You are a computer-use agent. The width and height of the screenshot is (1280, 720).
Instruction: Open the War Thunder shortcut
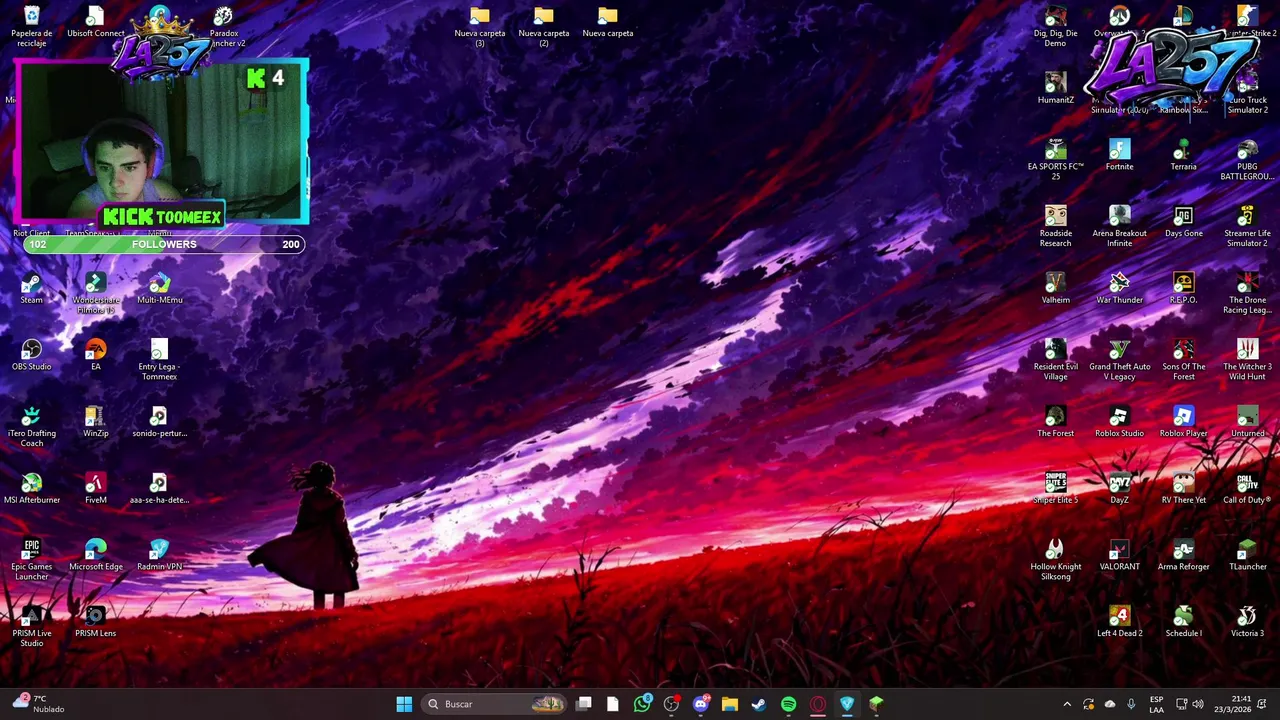click(x=1120, y=289)
